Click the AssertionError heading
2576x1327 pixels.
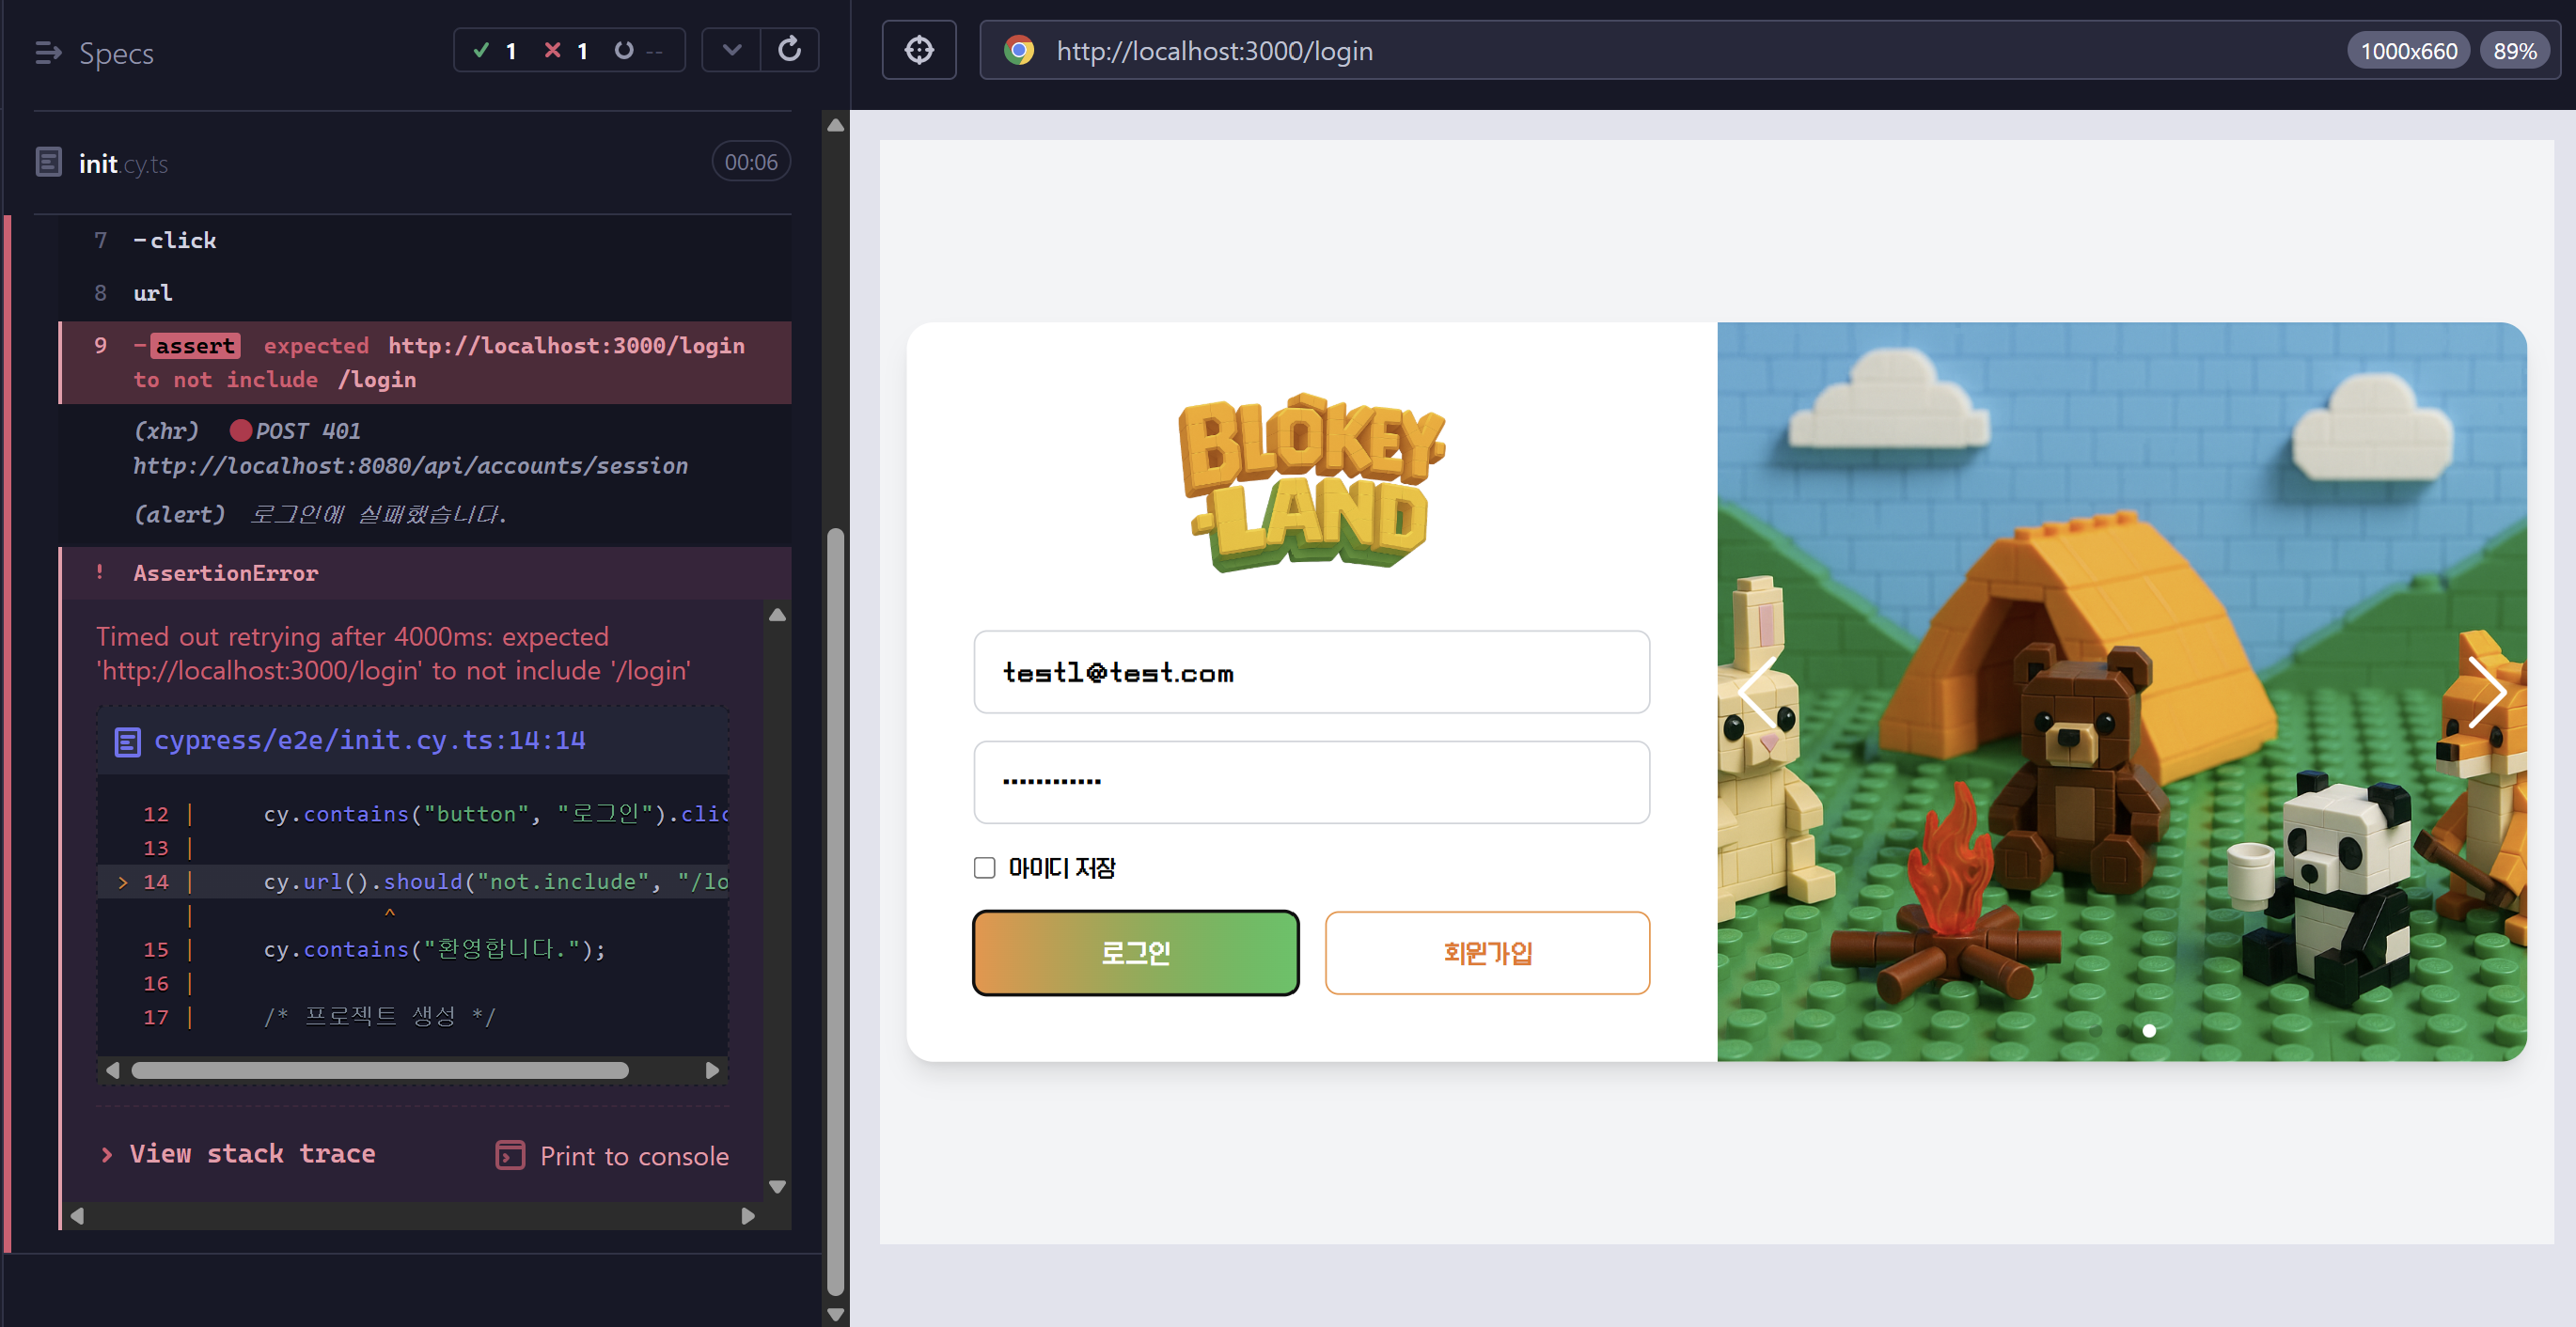[x=226, y=573]
